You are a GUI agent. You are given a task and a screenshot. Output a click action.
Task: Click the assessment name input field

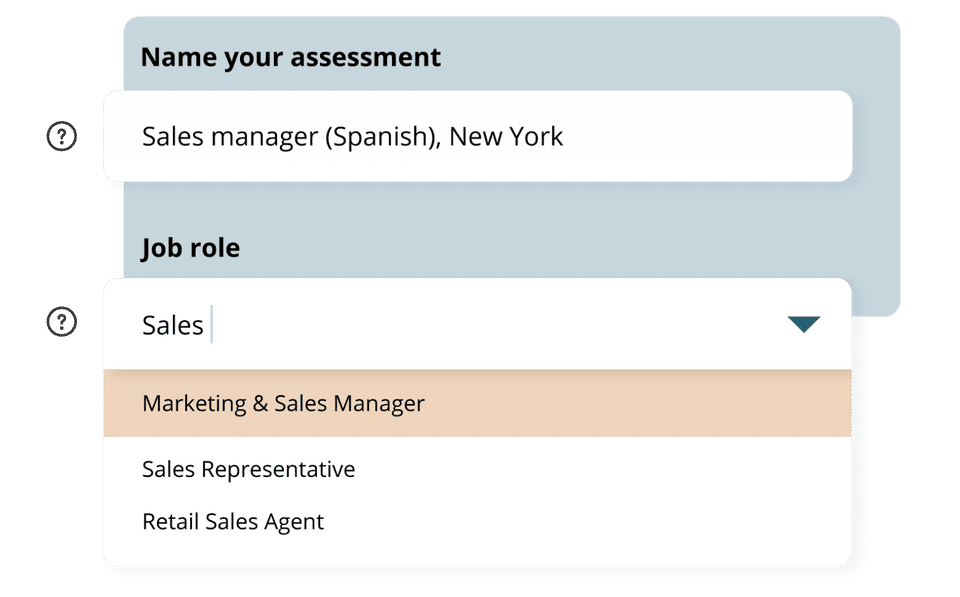click(x=477, y=137)
